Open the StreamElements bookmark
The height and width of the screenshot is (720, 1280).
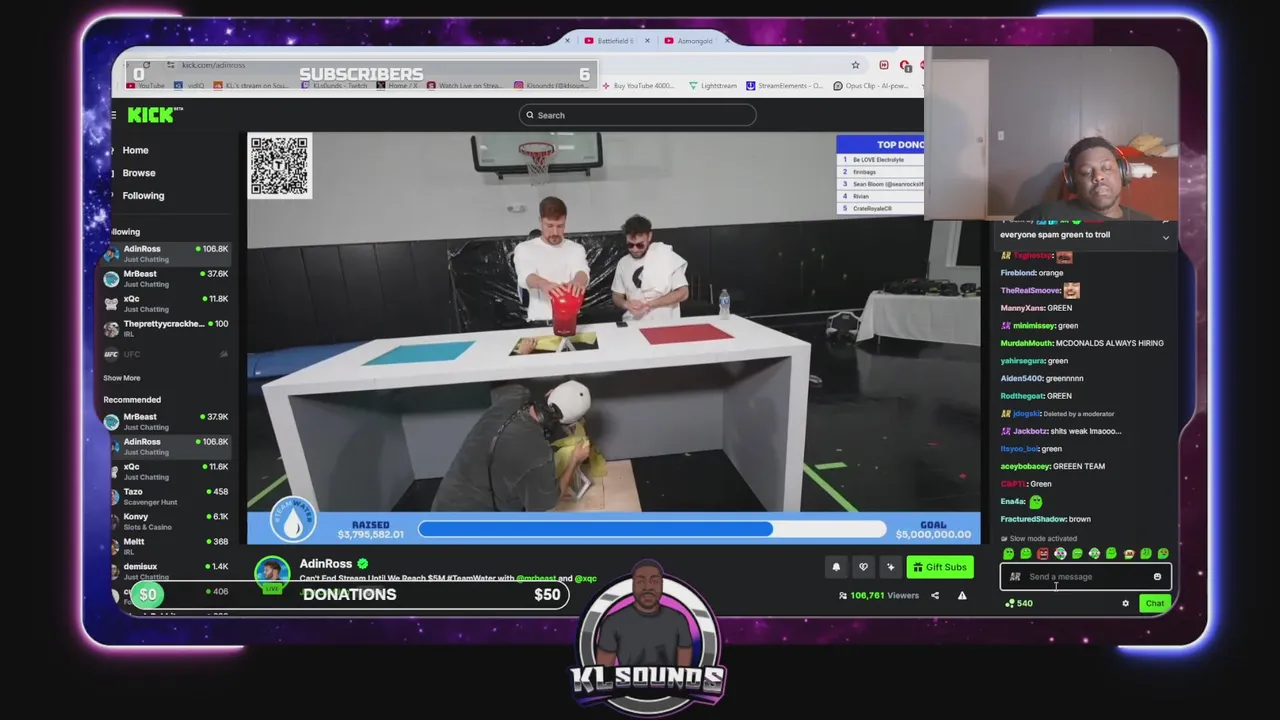point(784,86)
